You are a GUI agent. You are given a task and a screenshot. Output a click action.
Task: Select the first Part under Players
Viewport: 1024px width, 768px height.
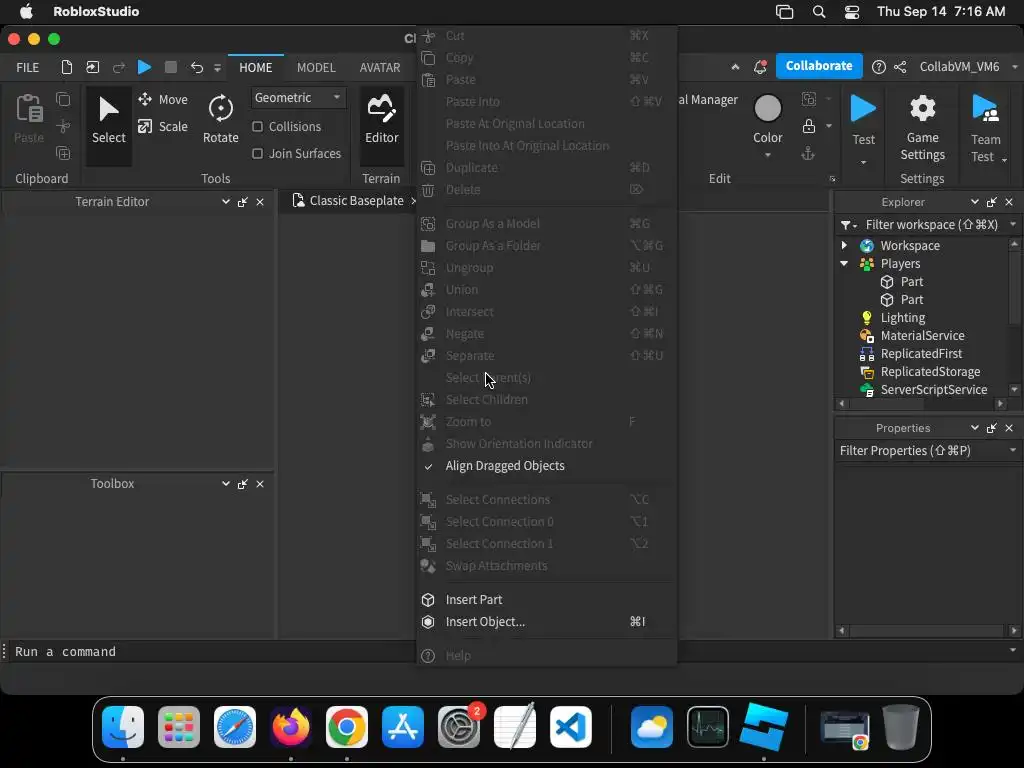(x=912, y=281)
